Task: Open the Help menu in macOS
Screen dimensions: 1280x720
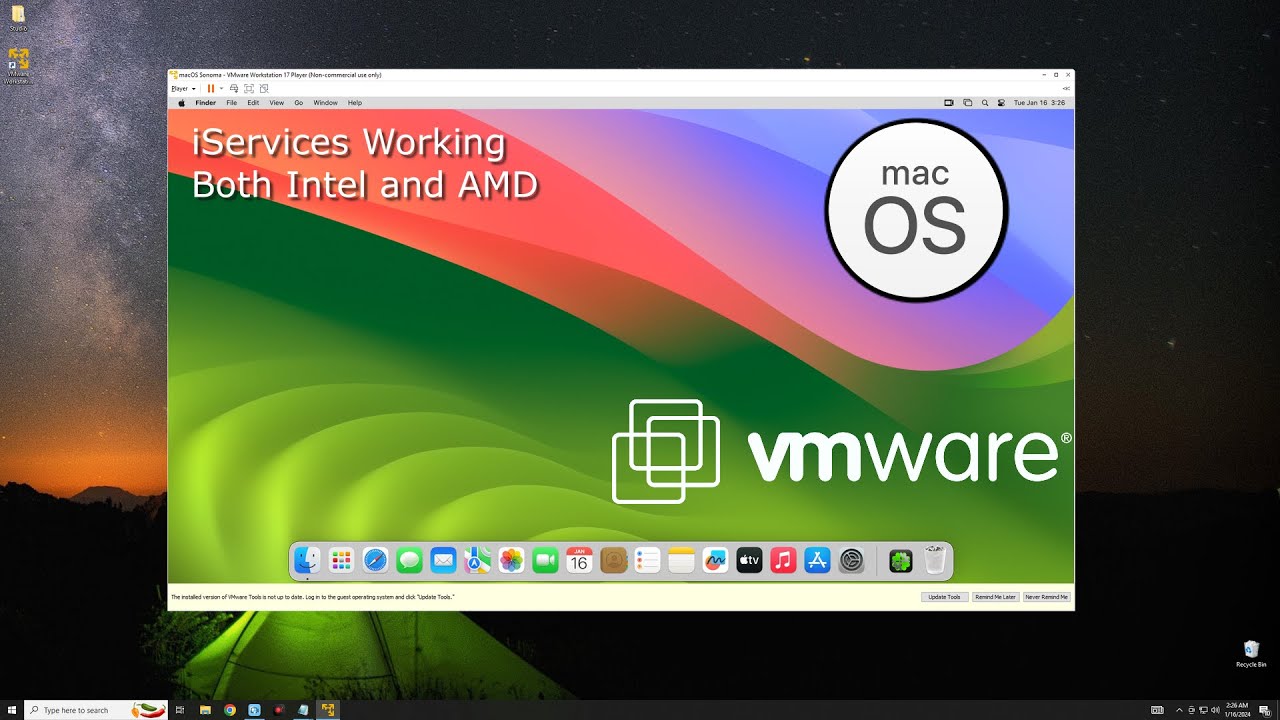Action: tap(354, 103)
